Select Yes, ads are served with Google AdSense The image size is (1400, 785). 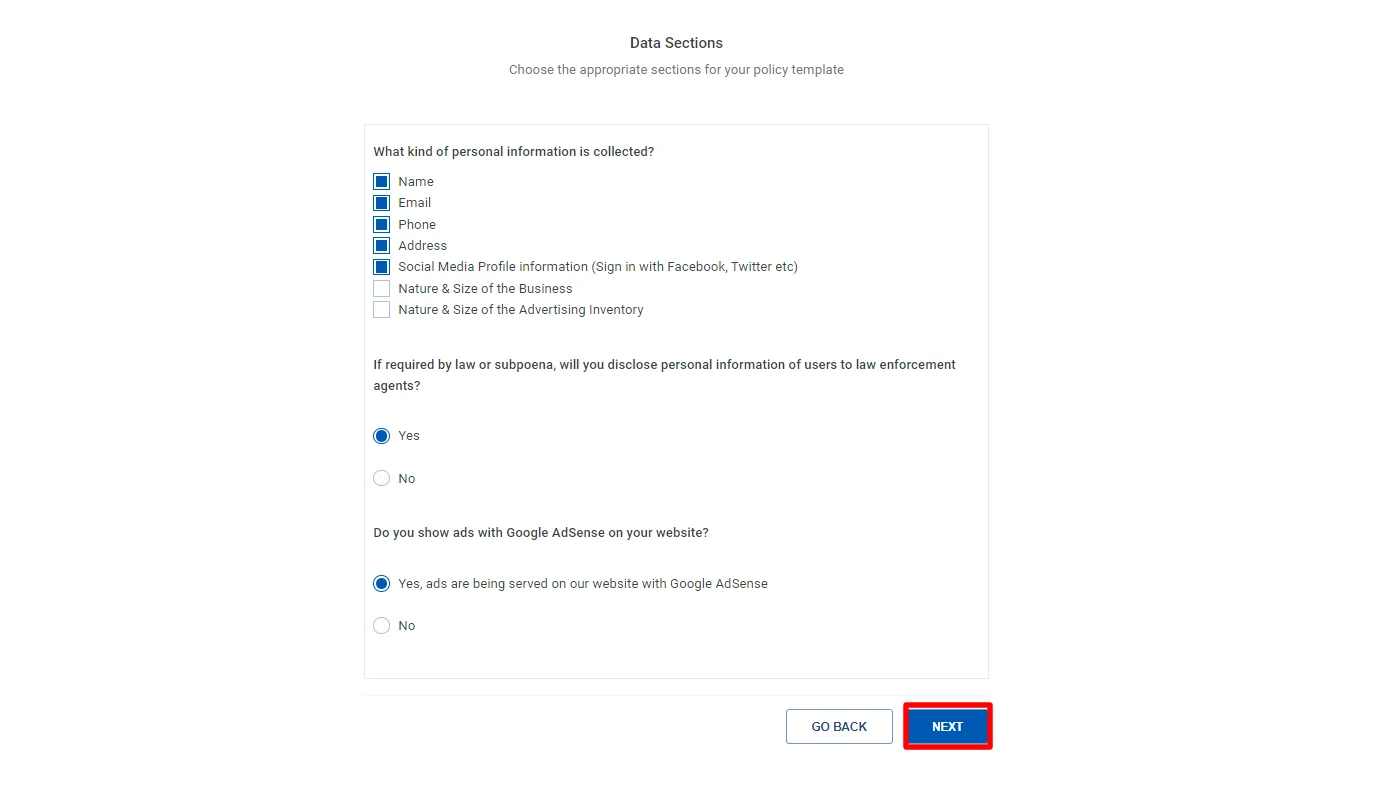click(x=381, y=583)
